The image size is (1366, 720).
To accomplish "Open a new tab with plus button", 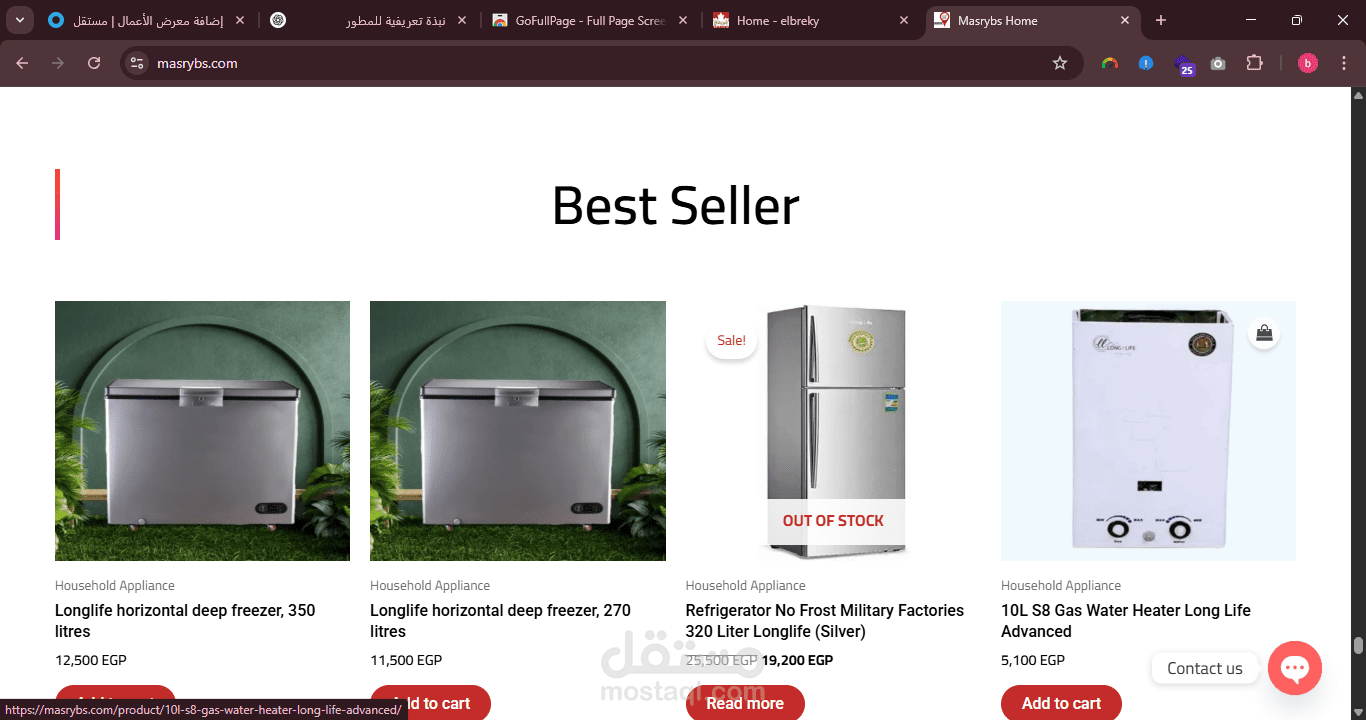I will [x=1161, y=20].
